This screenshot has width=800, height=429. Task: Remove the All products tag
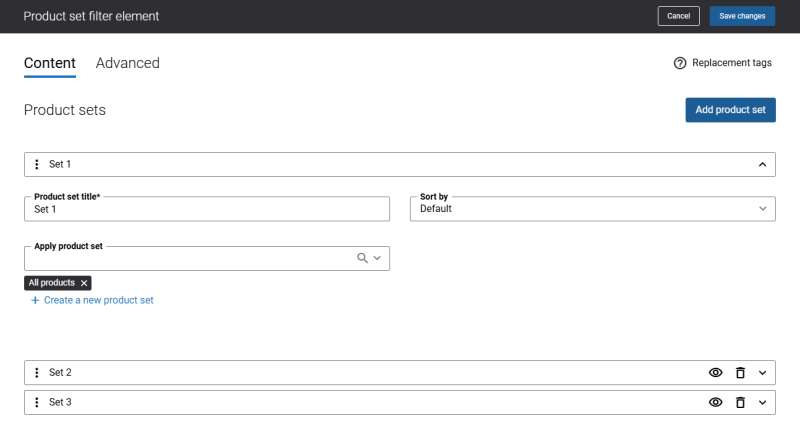84,283
